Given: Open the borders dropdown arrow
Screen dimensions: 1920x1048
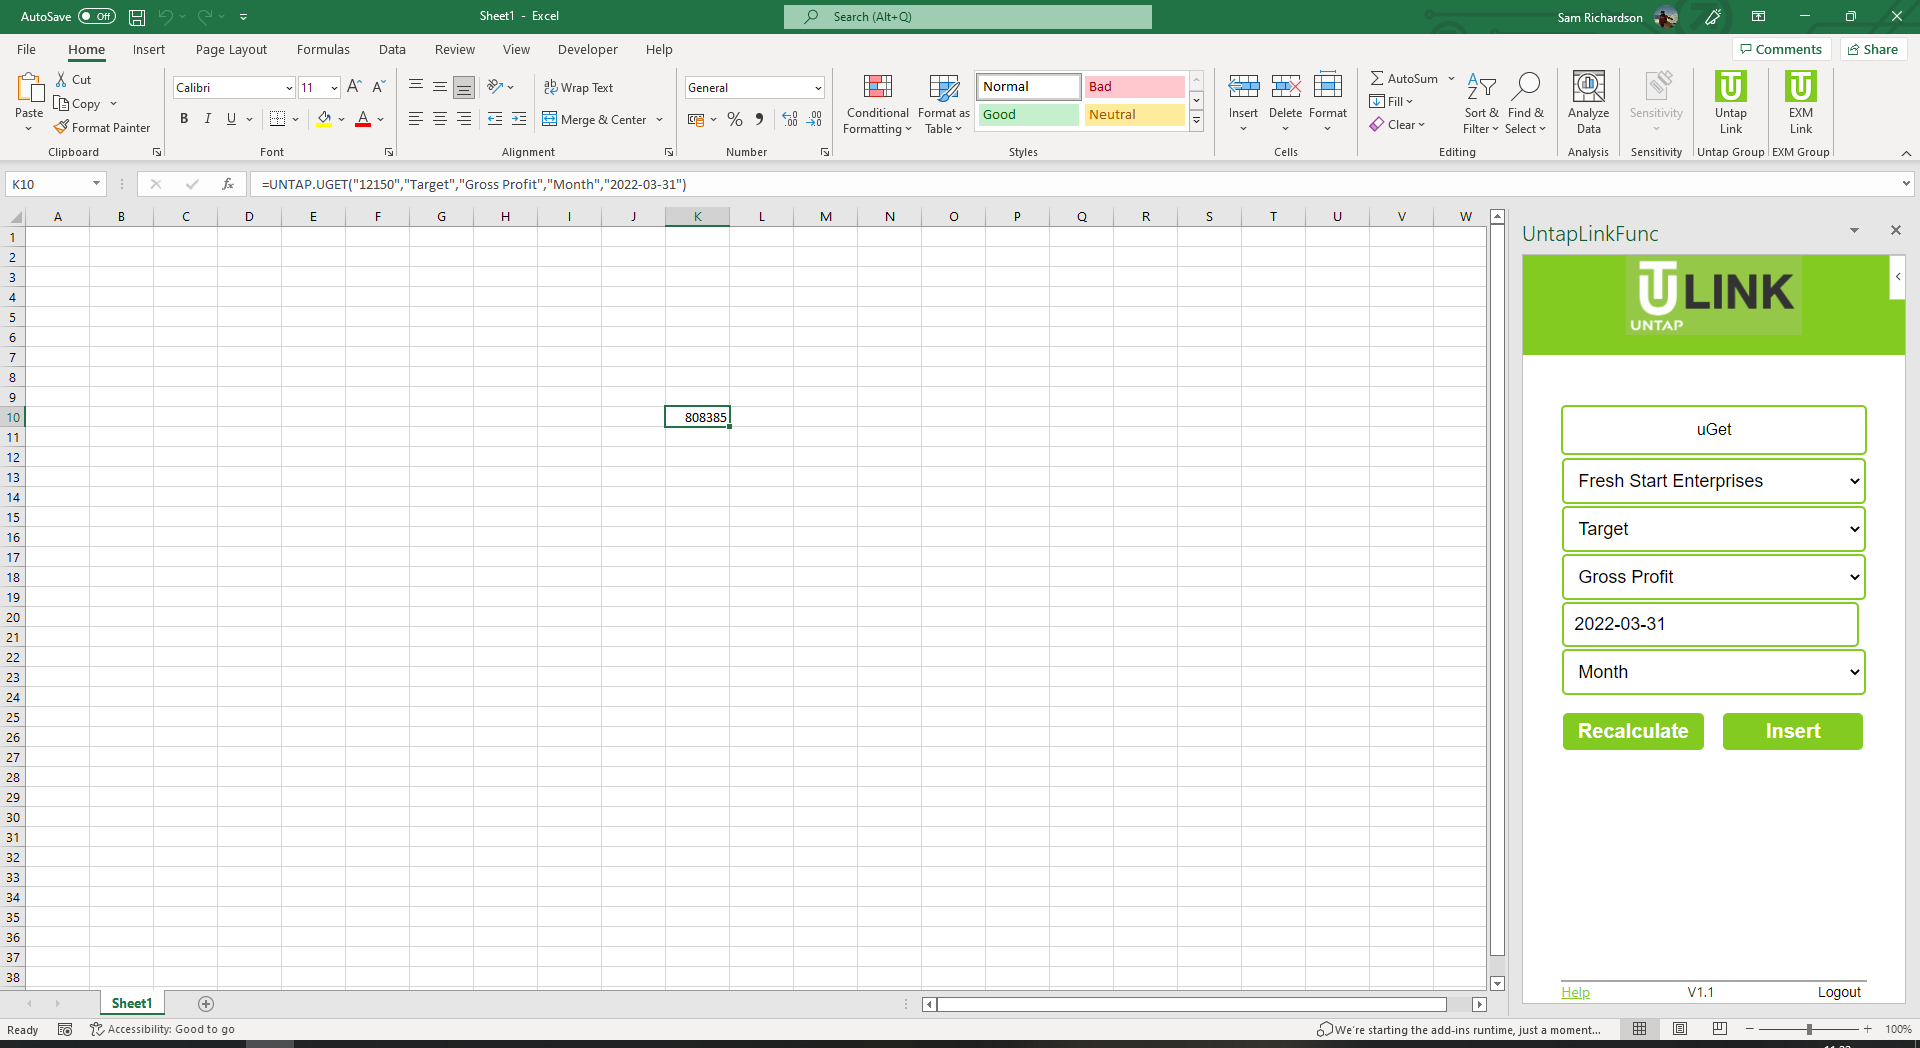Looking at the screenshot, I should [296, 119].
